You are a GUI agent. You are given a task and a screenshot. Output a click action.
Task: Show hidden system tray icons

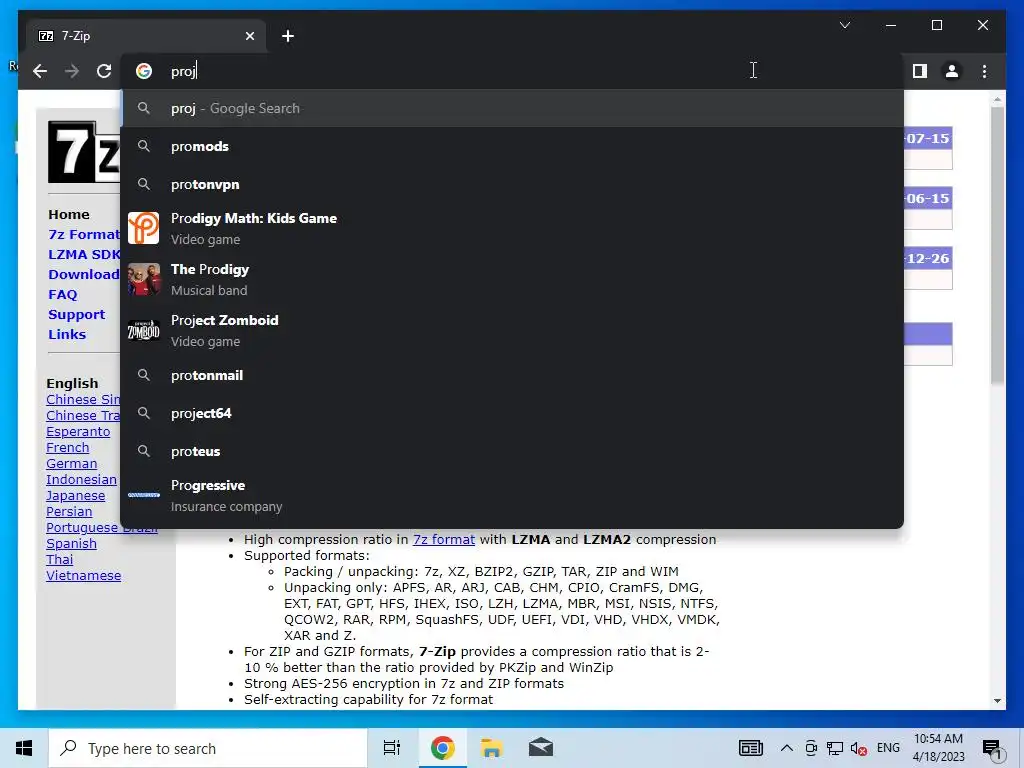pos(787,748)
